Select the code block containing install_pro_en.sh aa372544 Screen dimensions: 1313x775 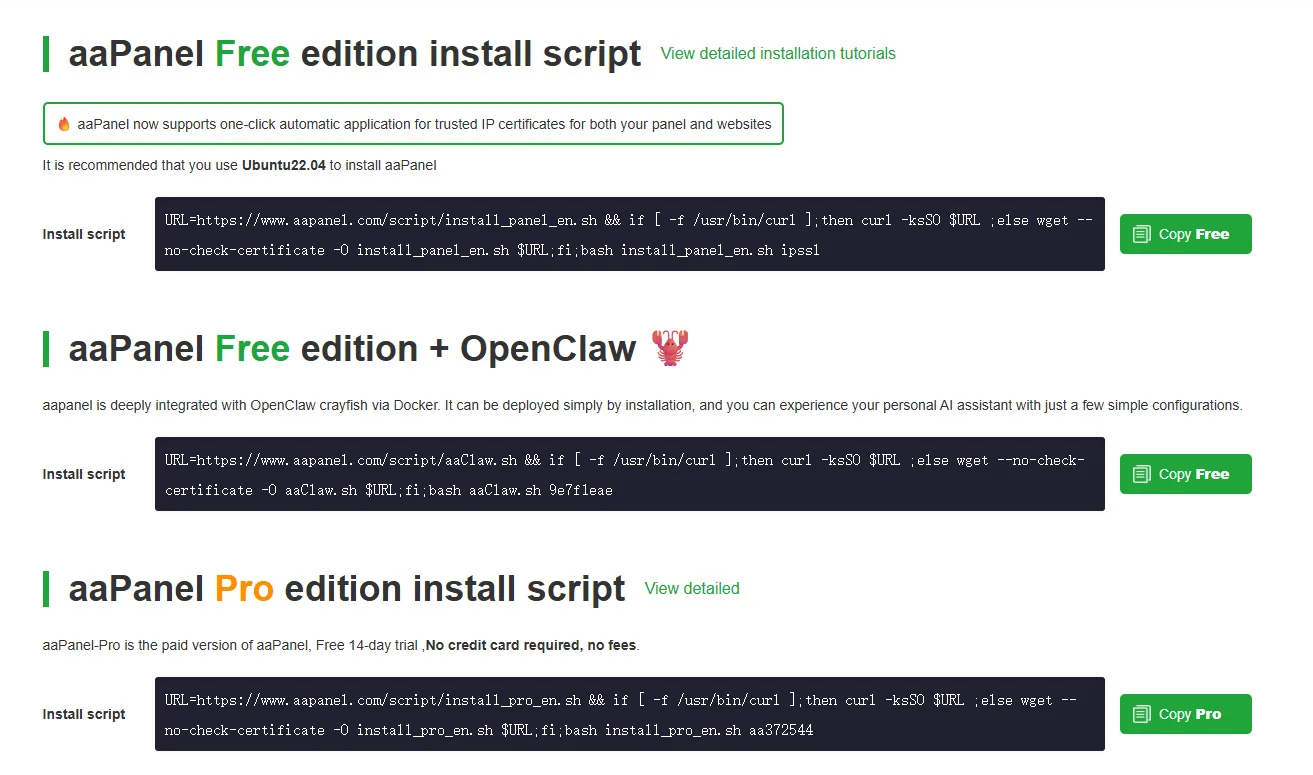[630, 714]
